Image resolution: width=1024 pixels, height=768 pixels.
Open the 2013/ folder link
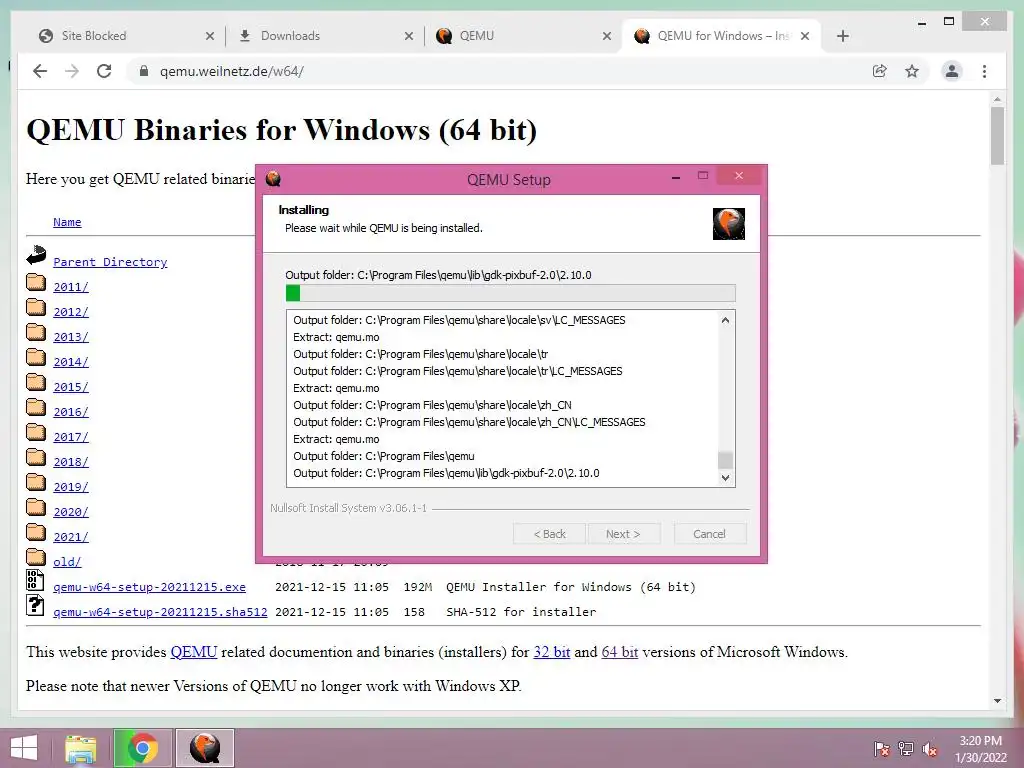point(71,337)
